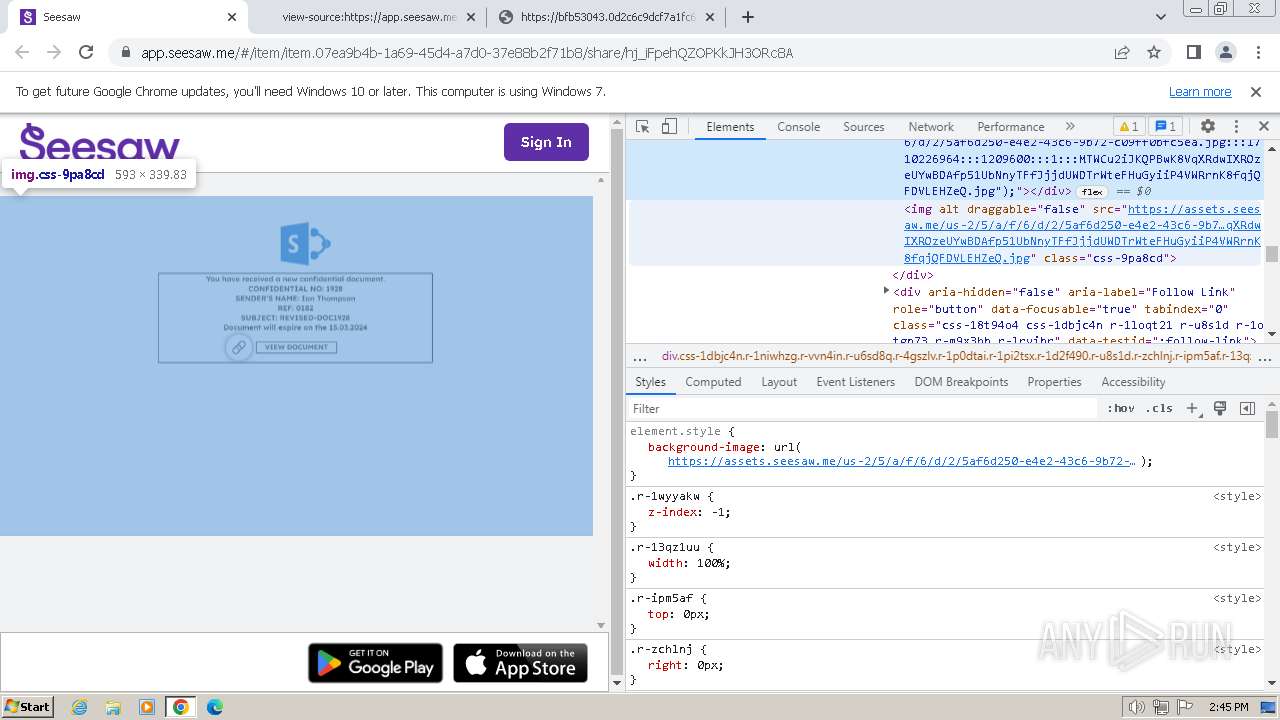Focus the styles Filter field

tap(863, 408)
